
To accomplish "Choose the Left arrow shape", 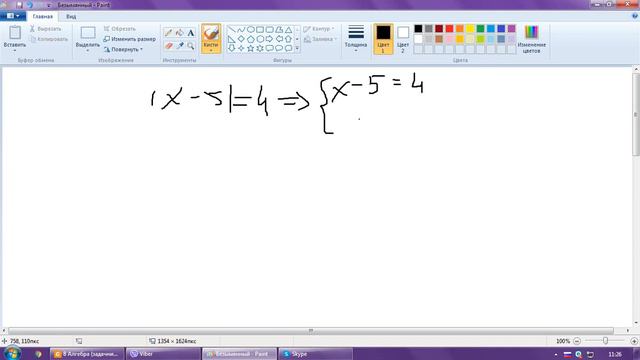I will tap(279, 39).
